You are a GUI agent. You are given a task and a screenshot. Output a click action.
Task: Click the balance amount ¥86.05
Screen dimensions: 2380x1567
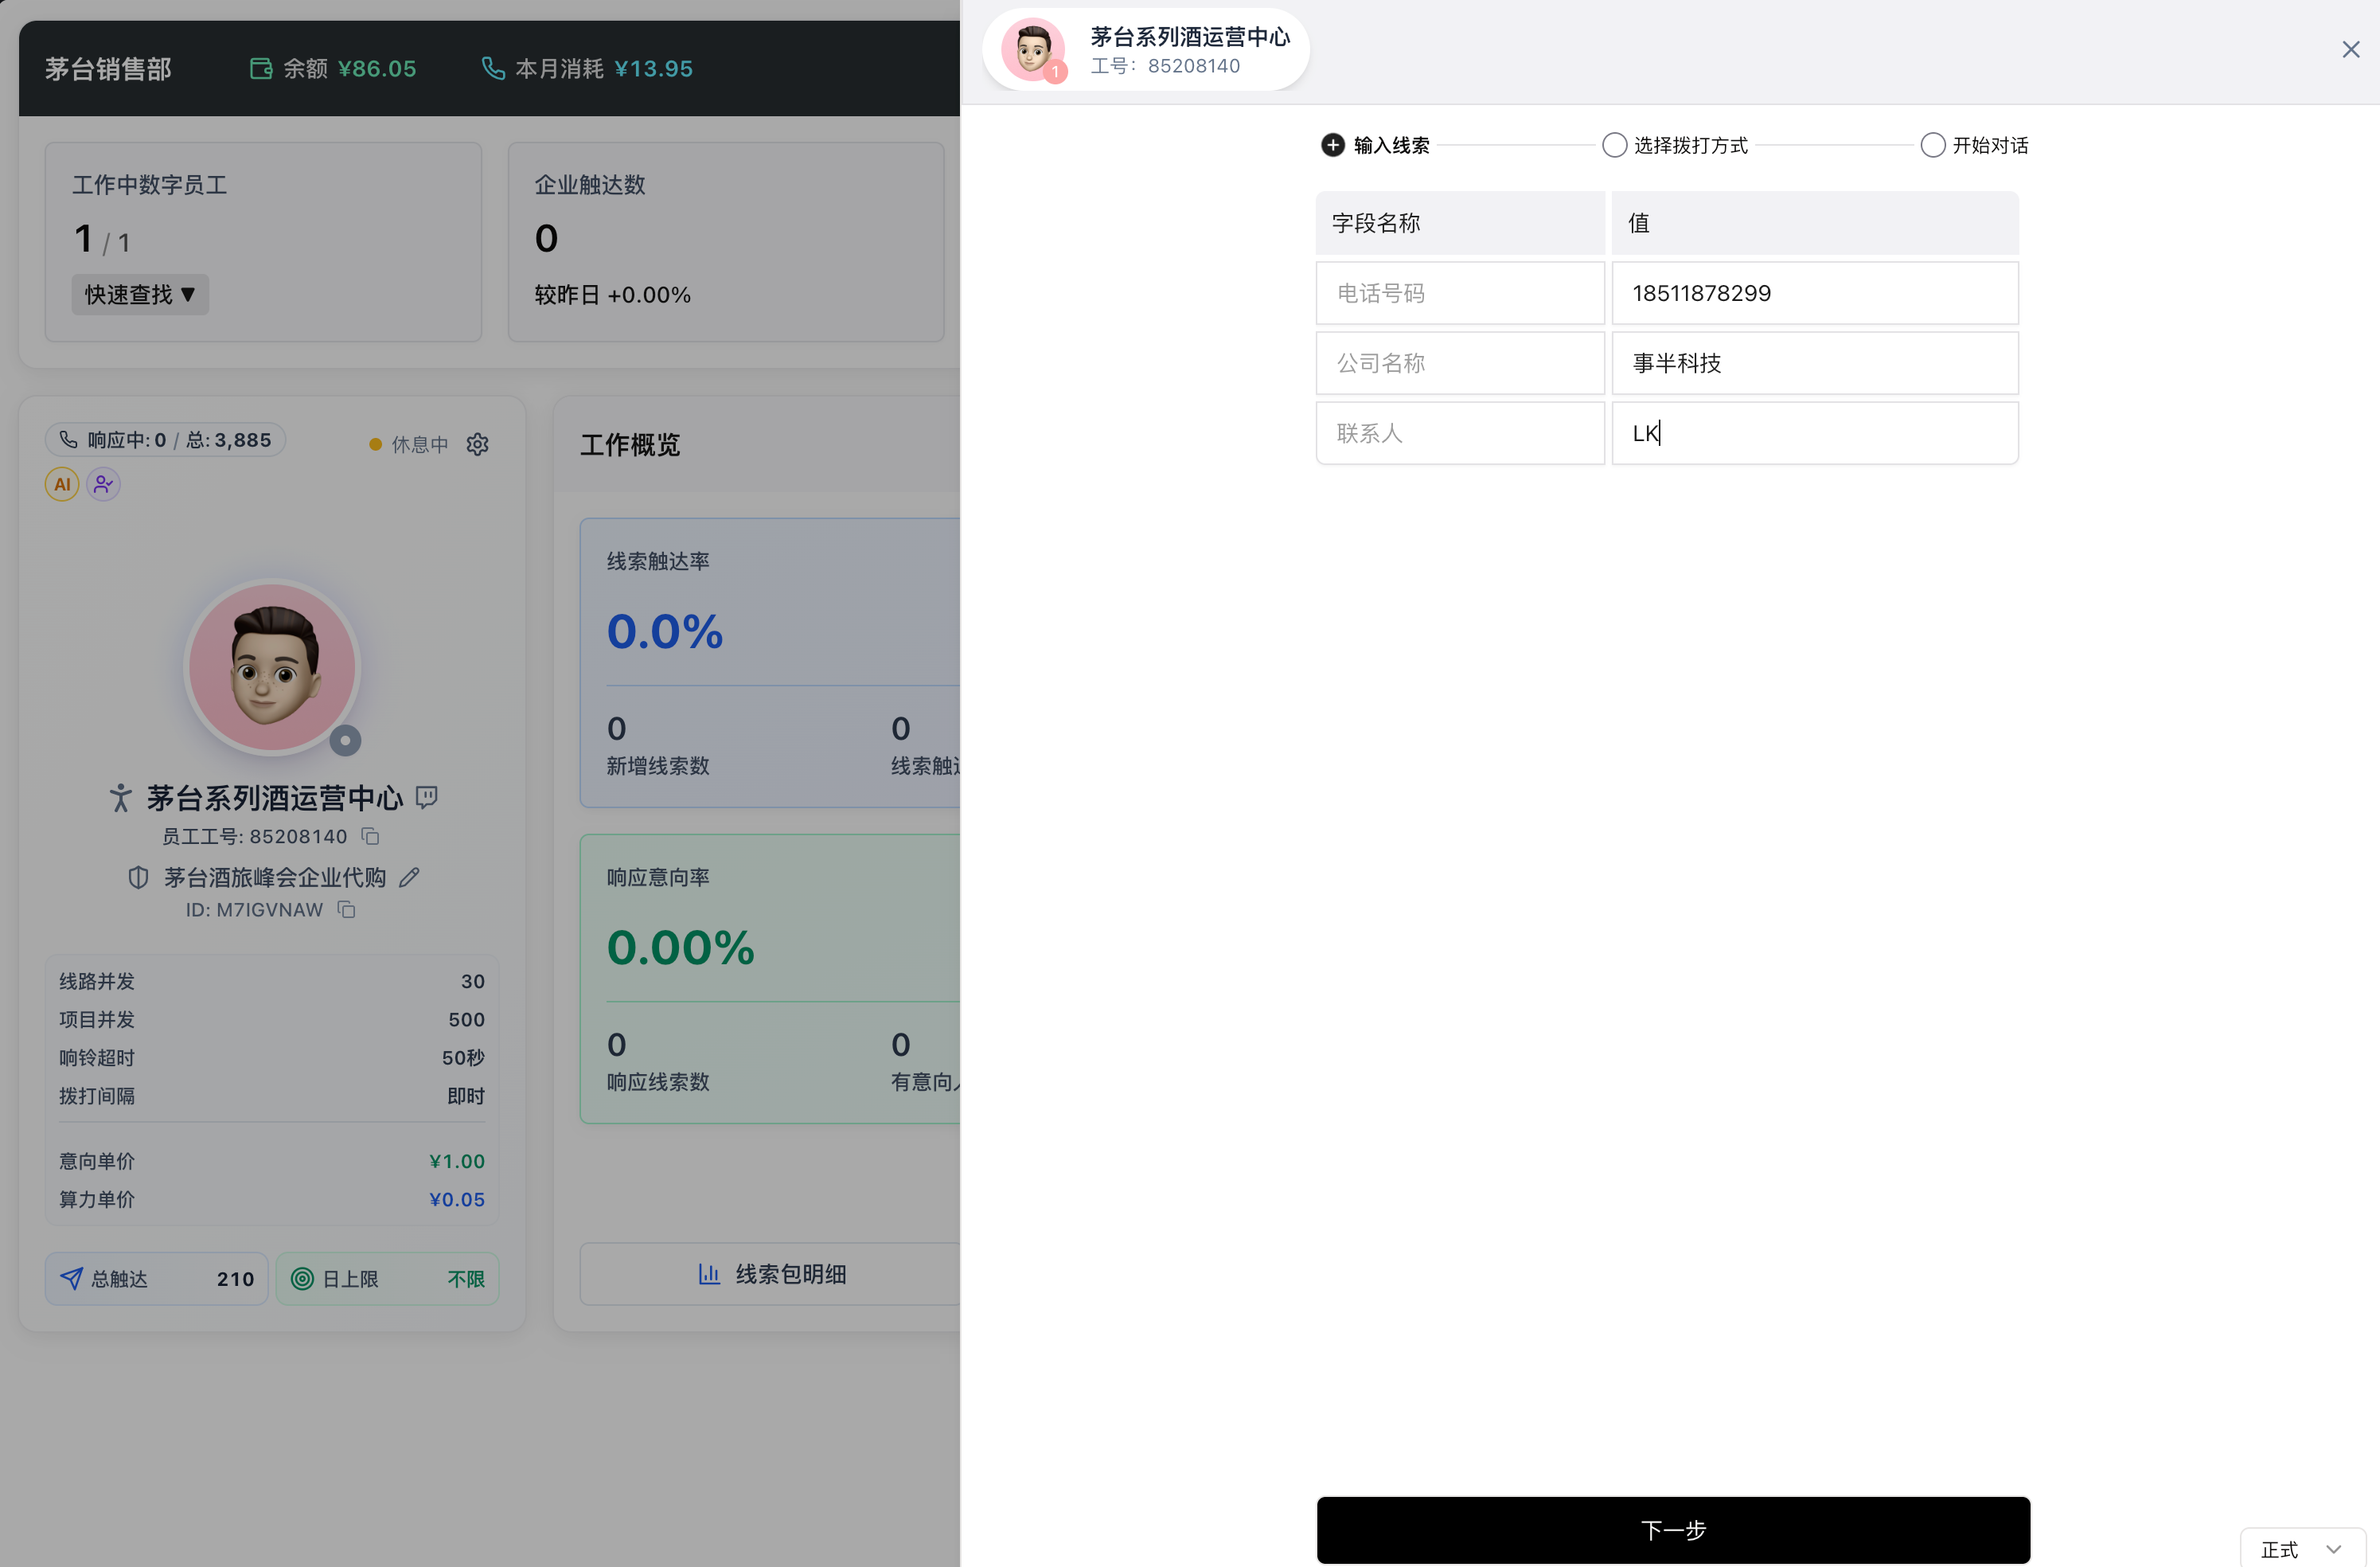(377, 69)
